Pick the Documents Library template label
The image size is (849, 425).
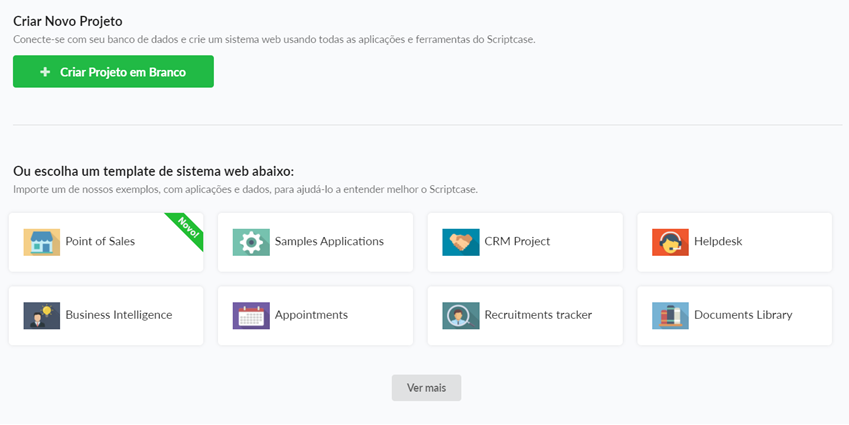pos(743,315)
